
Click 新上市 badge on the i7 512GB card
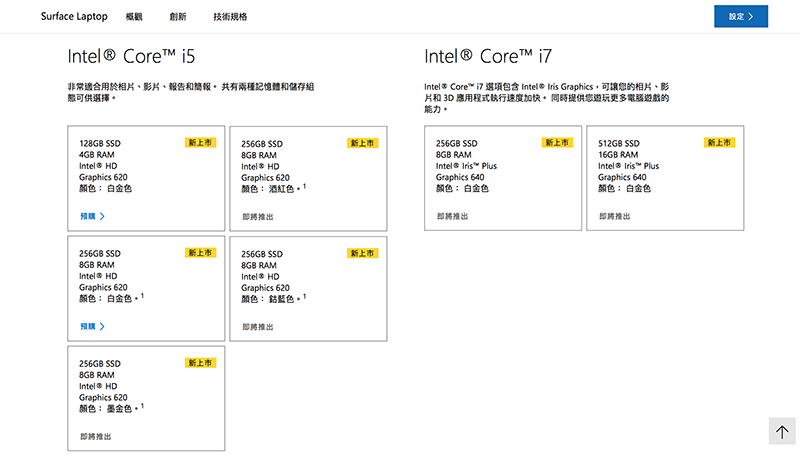tap(719, 143)
